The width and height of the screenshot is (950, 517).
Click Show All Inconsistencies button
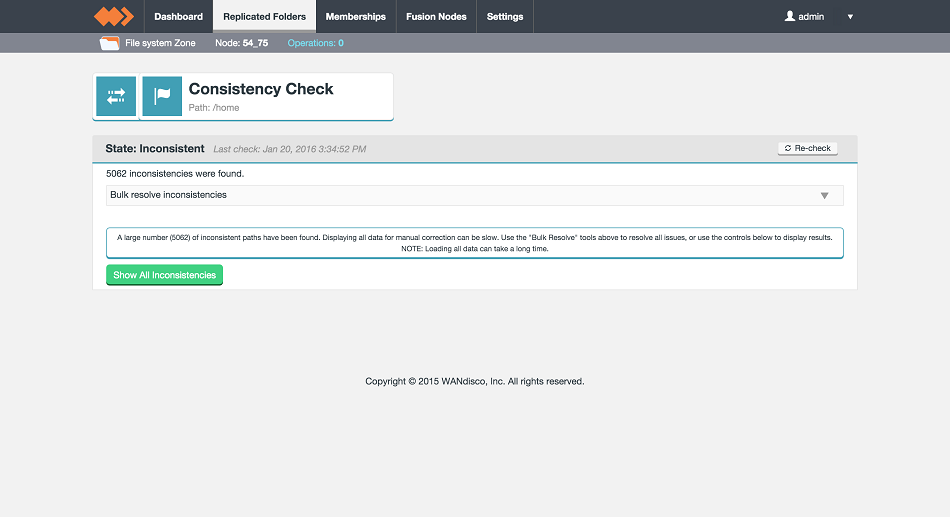coord(164,275)
